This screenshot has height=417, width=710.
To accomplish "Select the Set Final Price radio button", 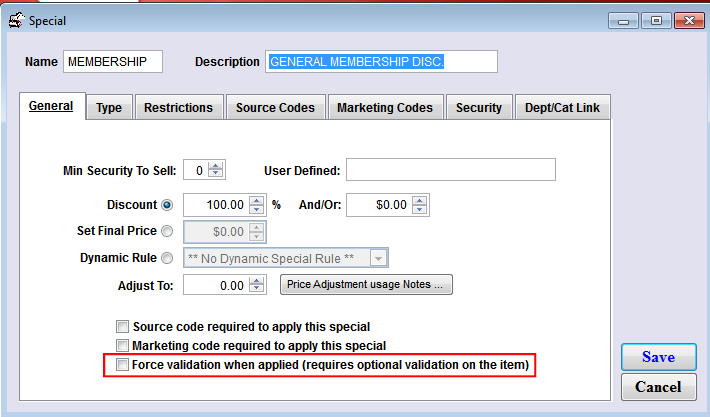I will point(167,231).
